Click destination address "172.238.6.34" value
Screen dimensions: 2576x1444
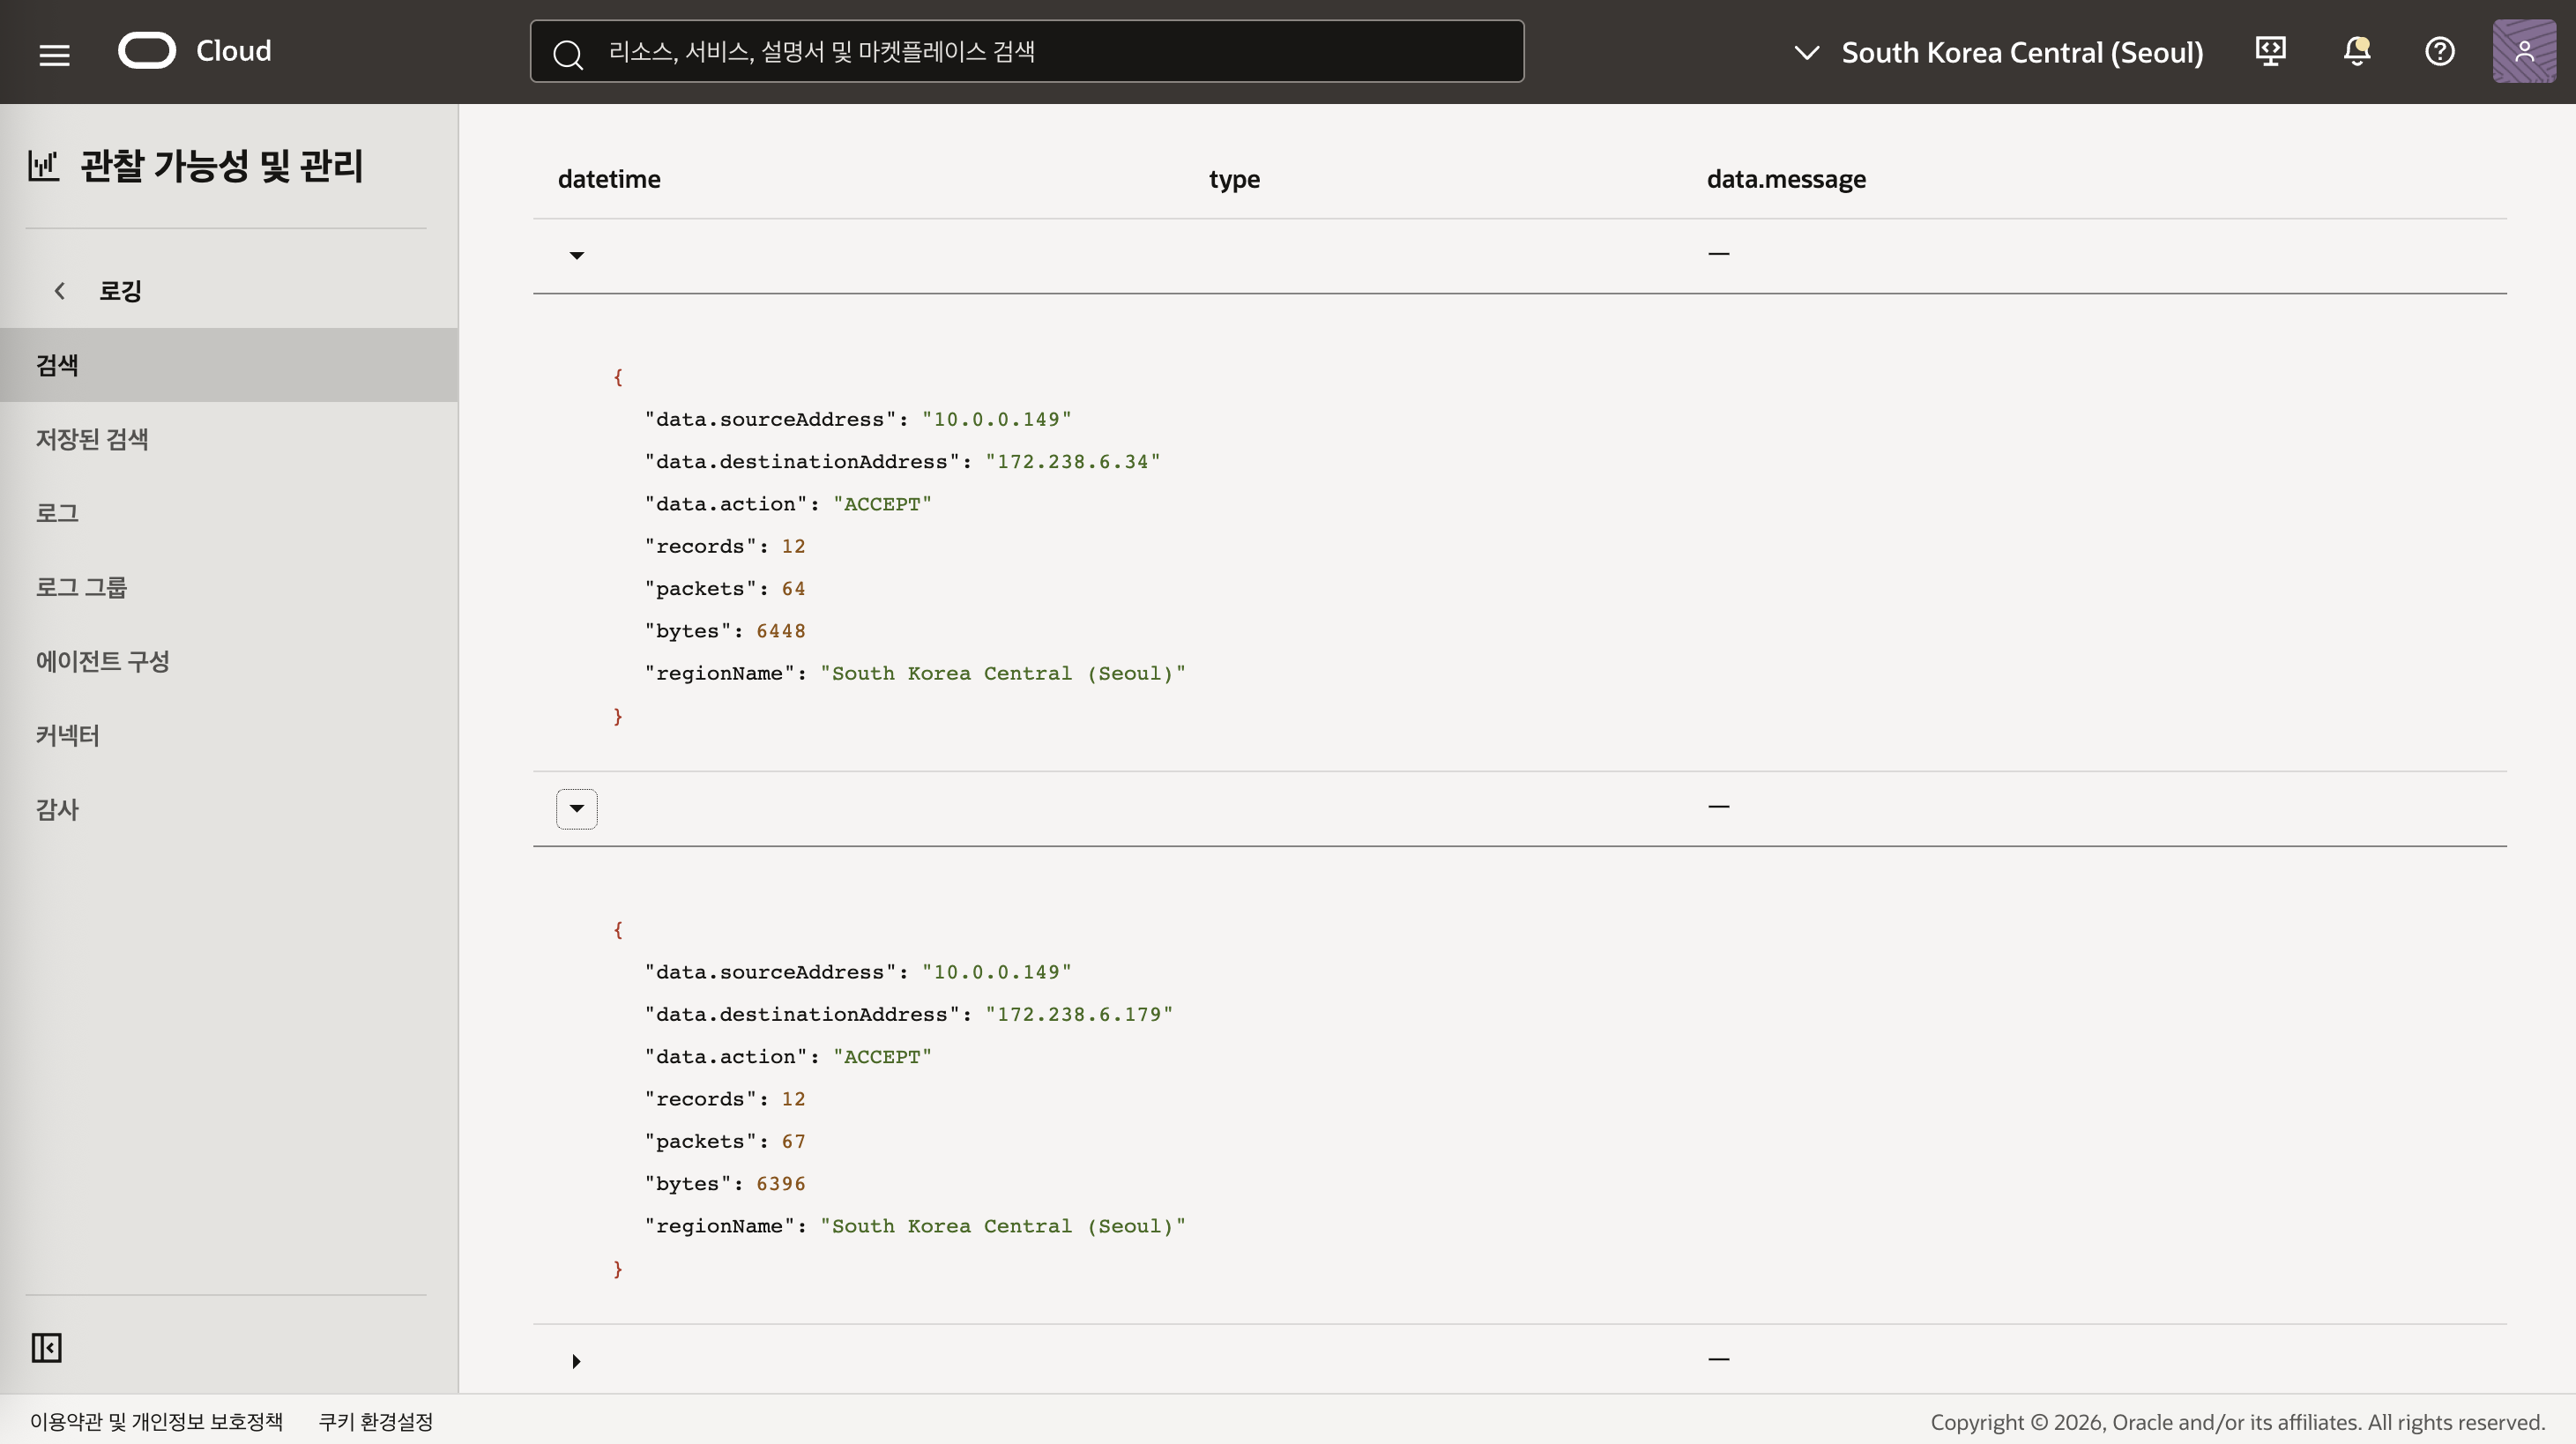click(1073, 462)
